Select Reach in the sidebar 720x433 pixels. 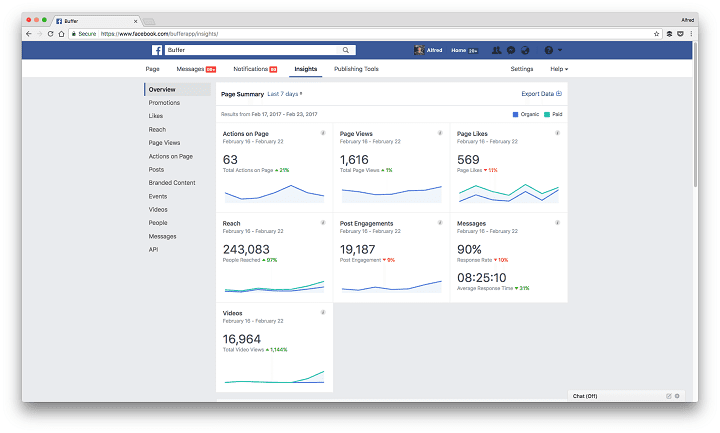click(157, 129)
